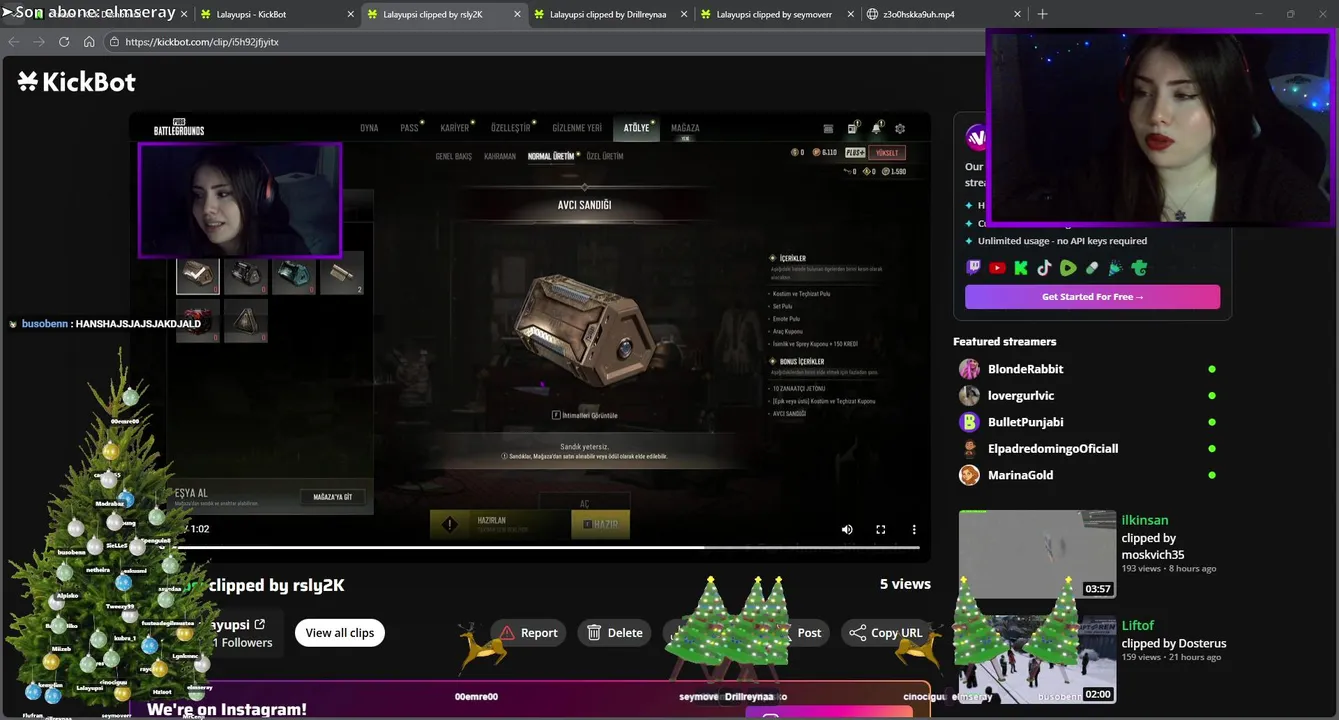The image size is (1339, 720).
Task: Close the 'clipped by rsly2K' tab
Action: click(x=517, y=15)
